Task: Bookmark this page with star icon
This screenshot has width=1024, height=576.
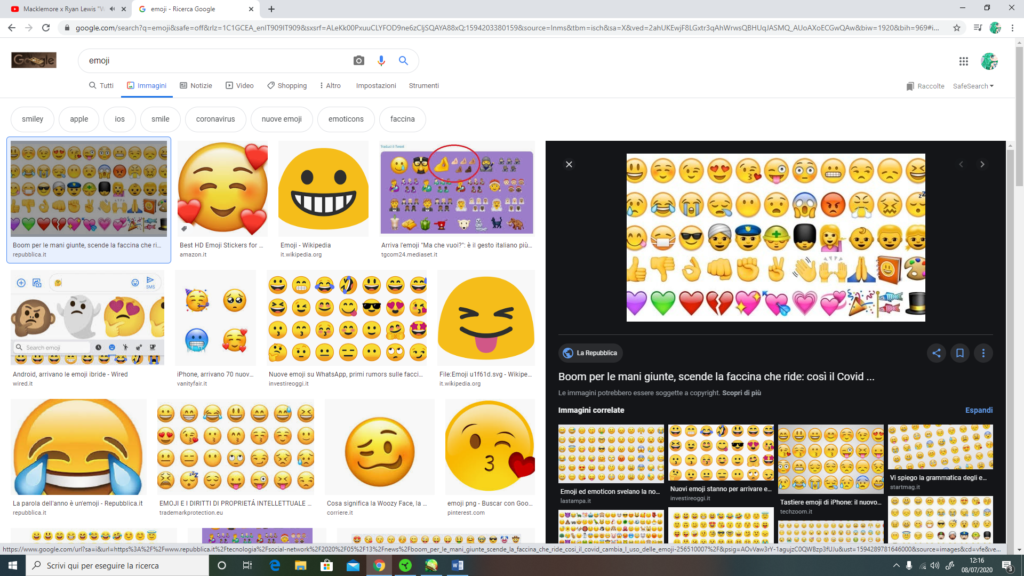Action: coord(957,27)
